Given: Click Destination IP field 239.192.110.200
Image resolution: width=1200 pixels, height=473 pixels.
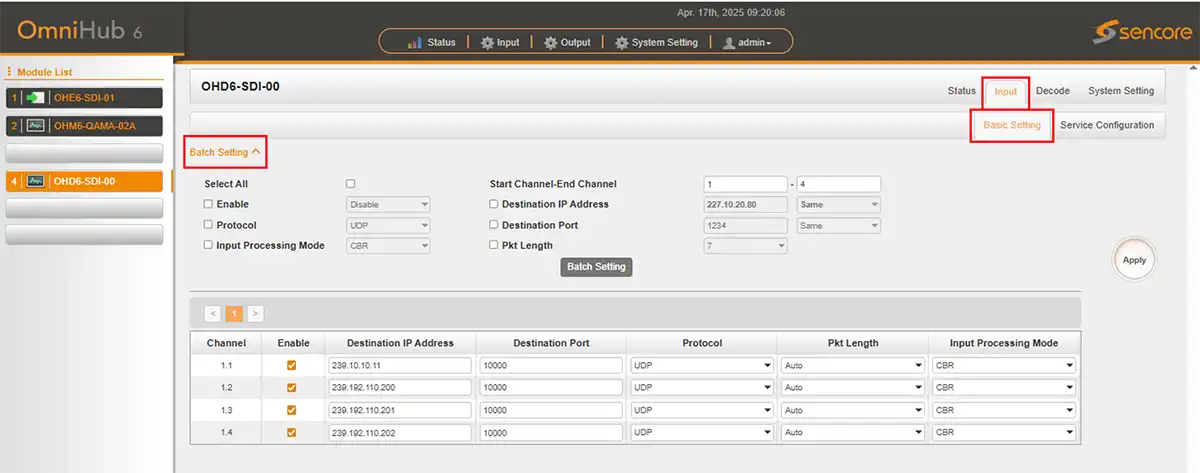Looking at the screenshot, I should click(x=400, y=388).
